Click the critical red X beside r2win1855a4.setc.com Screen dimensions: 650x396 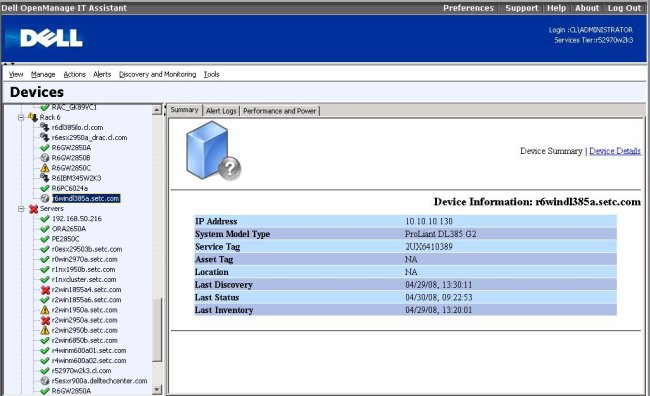click(x=45, y=290)
